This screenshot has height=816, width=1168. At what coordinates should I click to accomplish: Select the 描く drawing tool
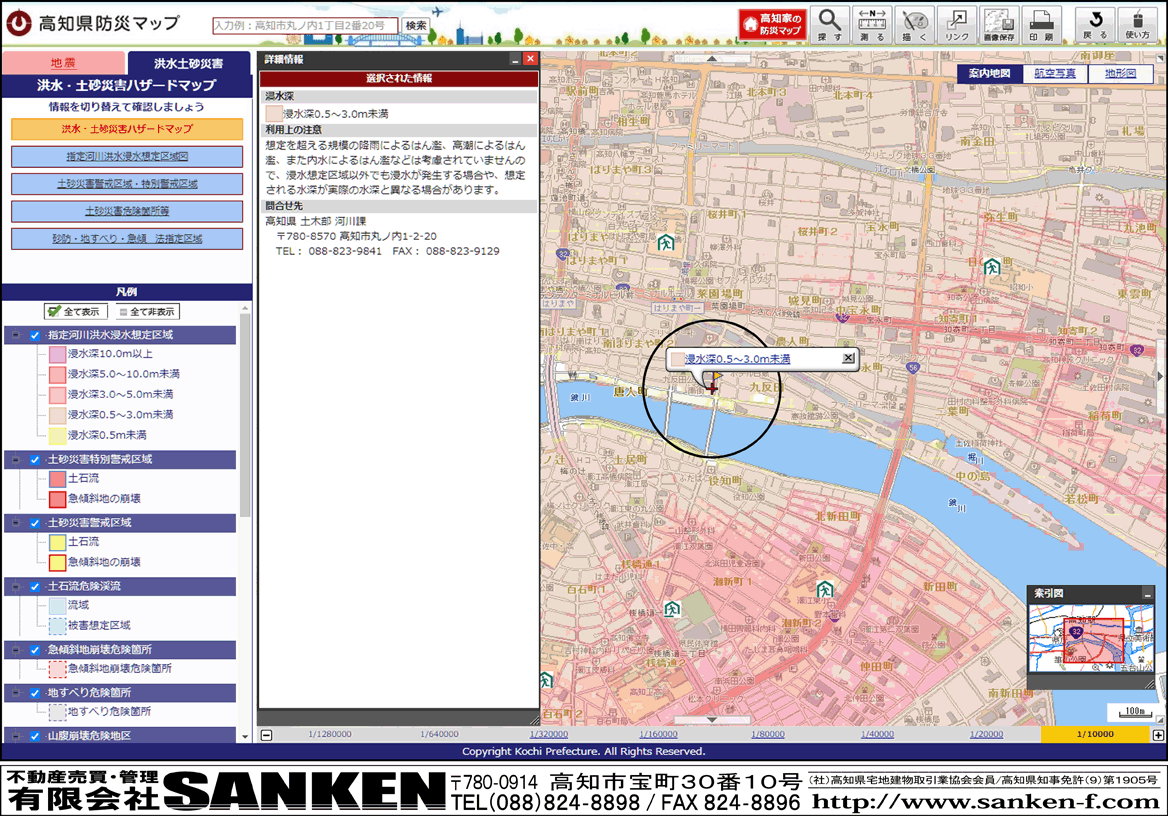914,25
